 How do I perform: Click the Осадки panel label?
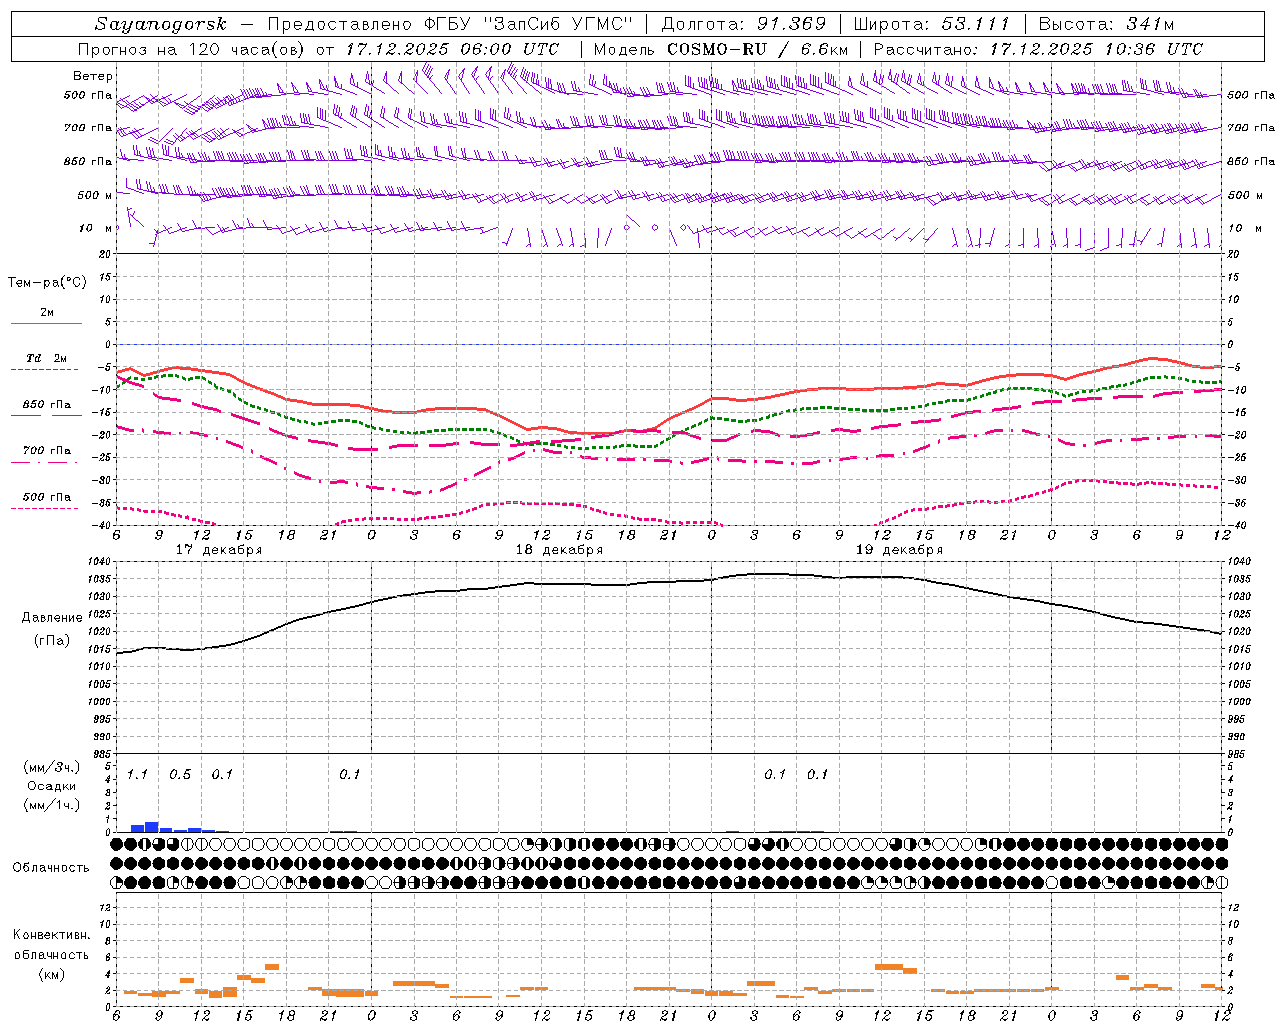(51, 786)
